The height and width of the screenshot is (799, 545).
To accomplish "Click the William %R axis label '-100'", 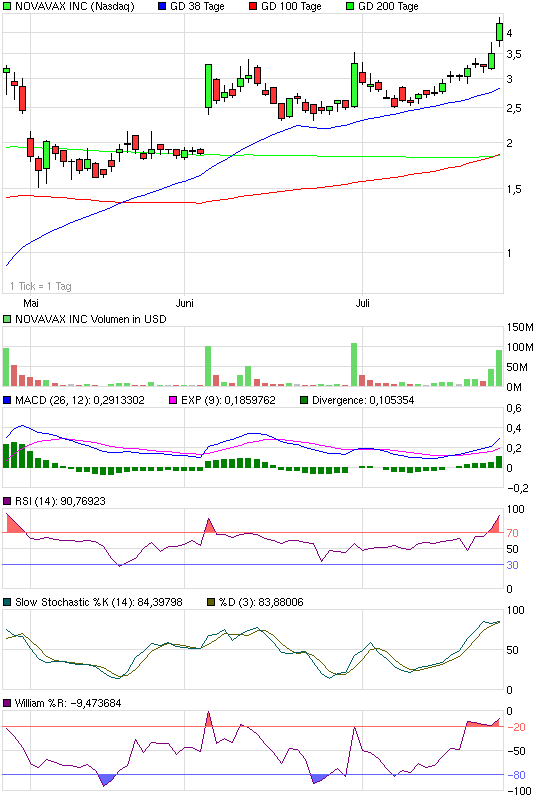I will tap(519, 791).
